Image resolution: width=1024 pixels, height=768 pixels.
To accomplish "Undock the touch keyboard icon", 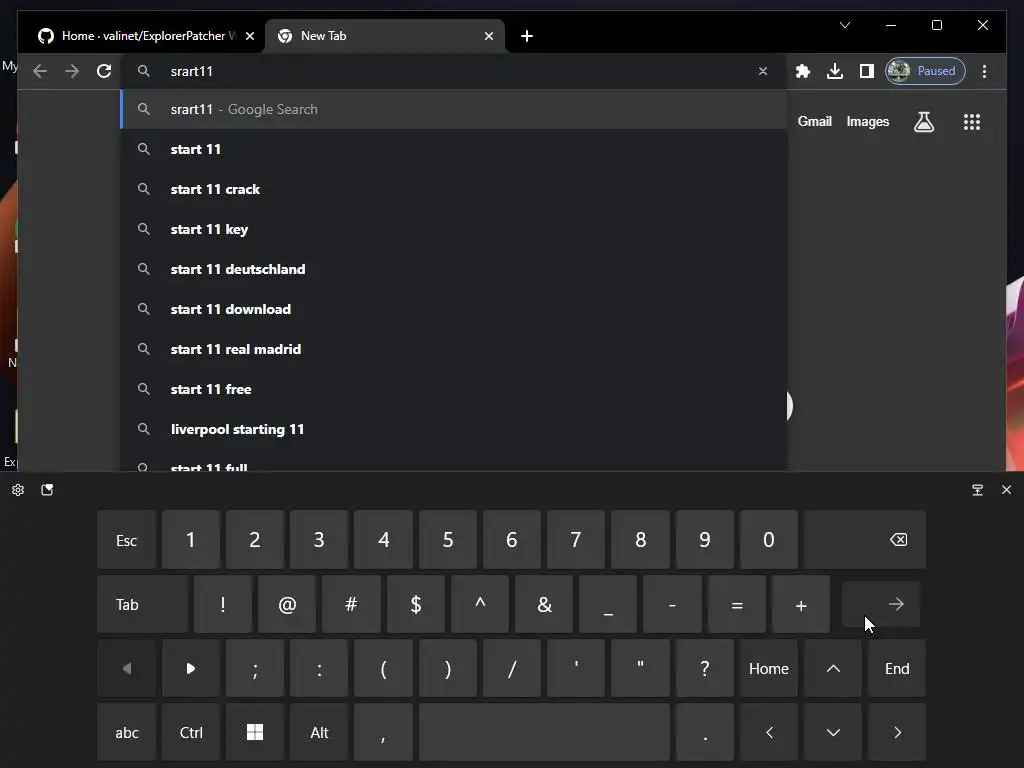I will 977,490.
